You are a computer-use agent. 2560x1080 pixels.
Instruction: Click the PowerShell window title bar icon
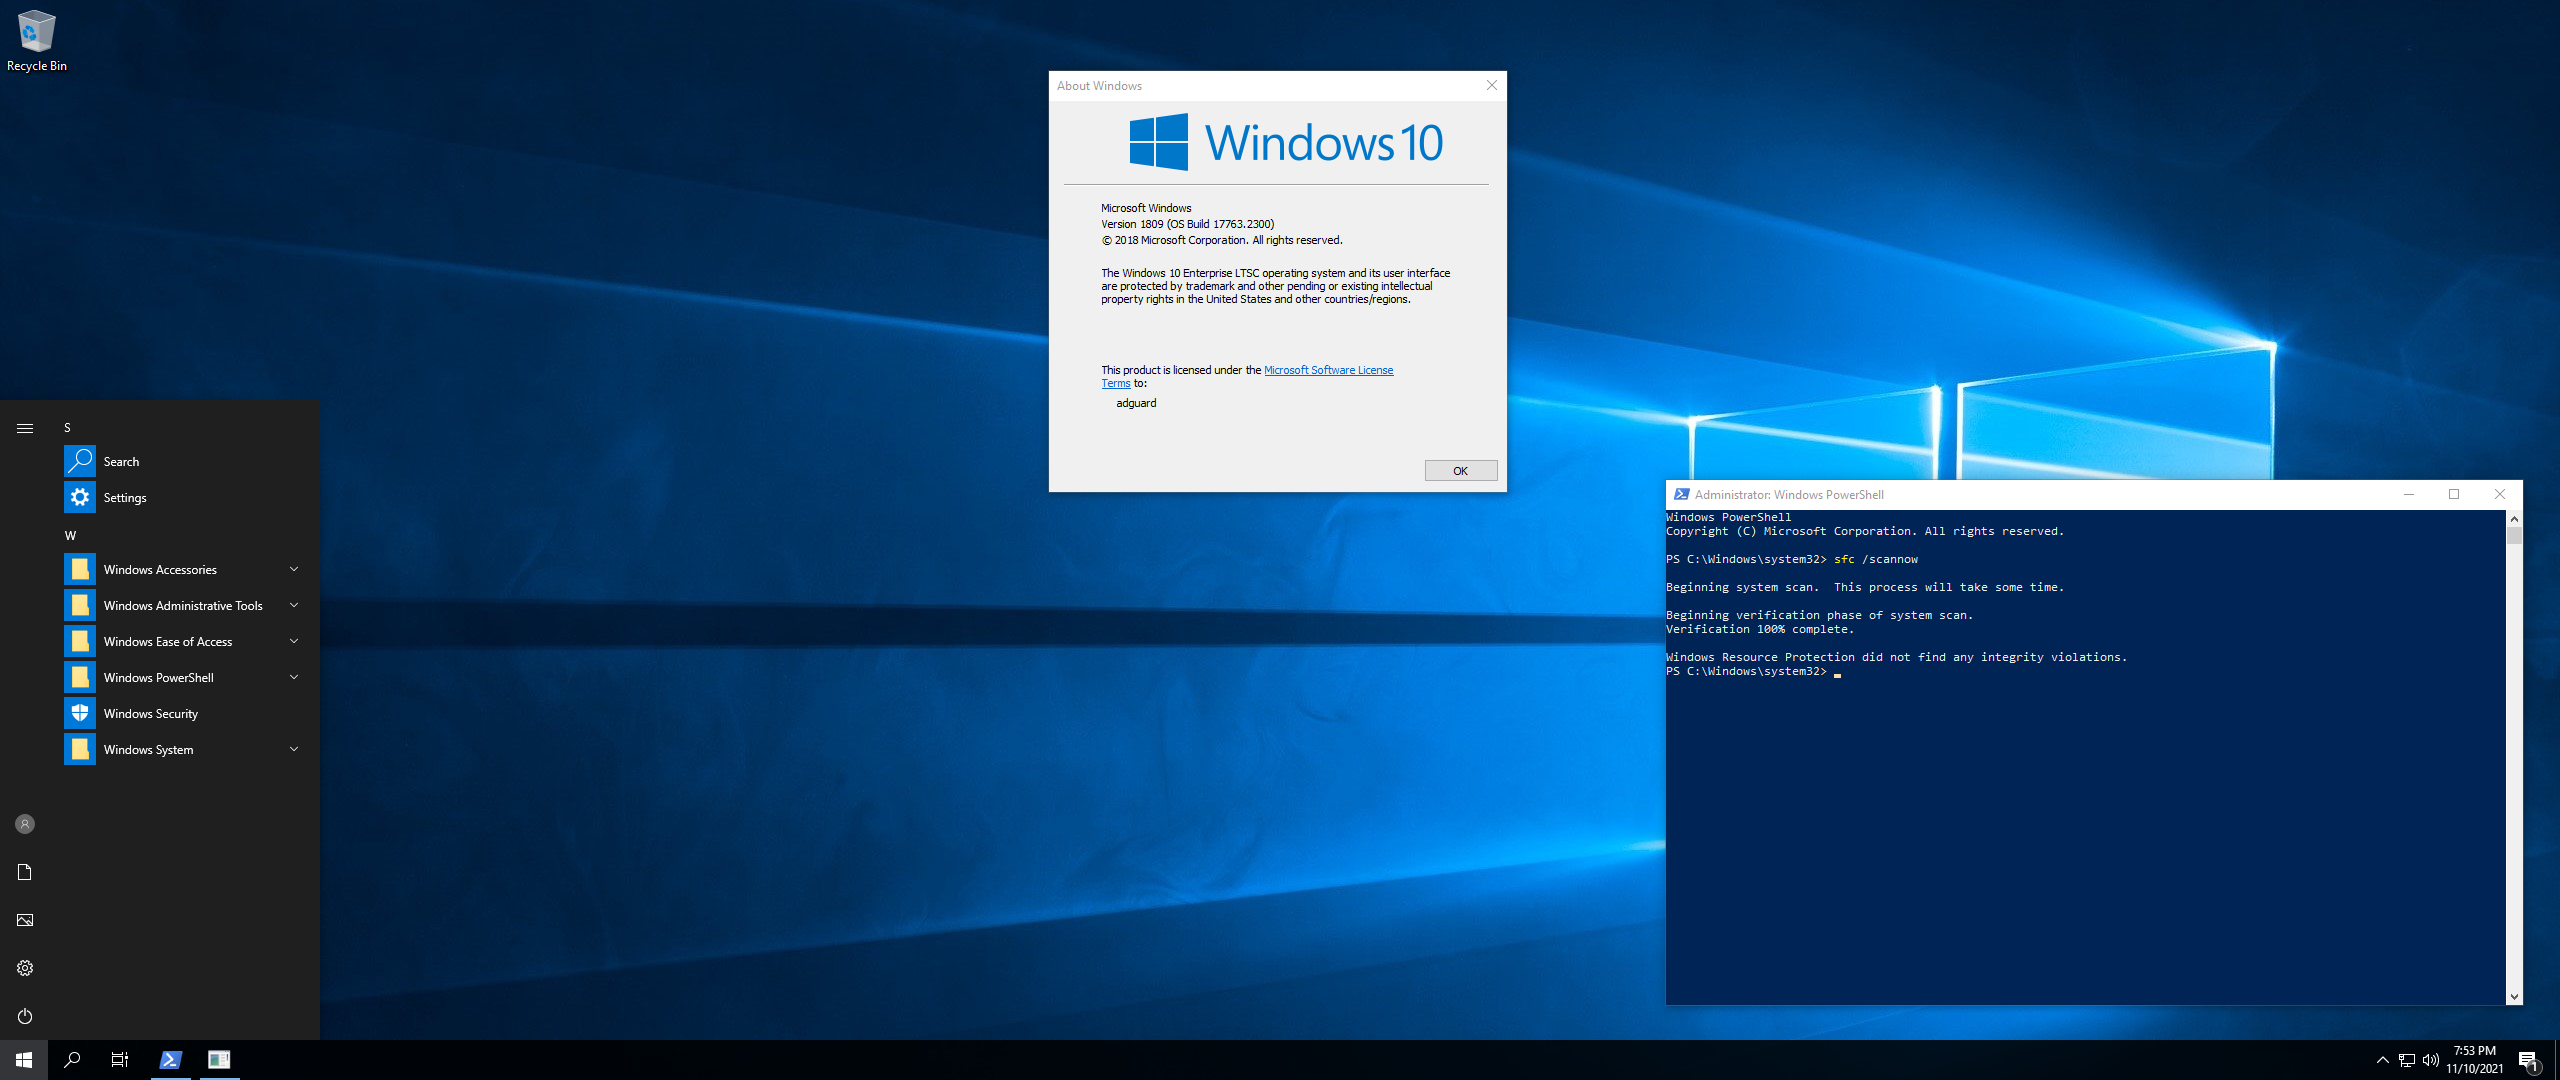[x=1681, y=494]
